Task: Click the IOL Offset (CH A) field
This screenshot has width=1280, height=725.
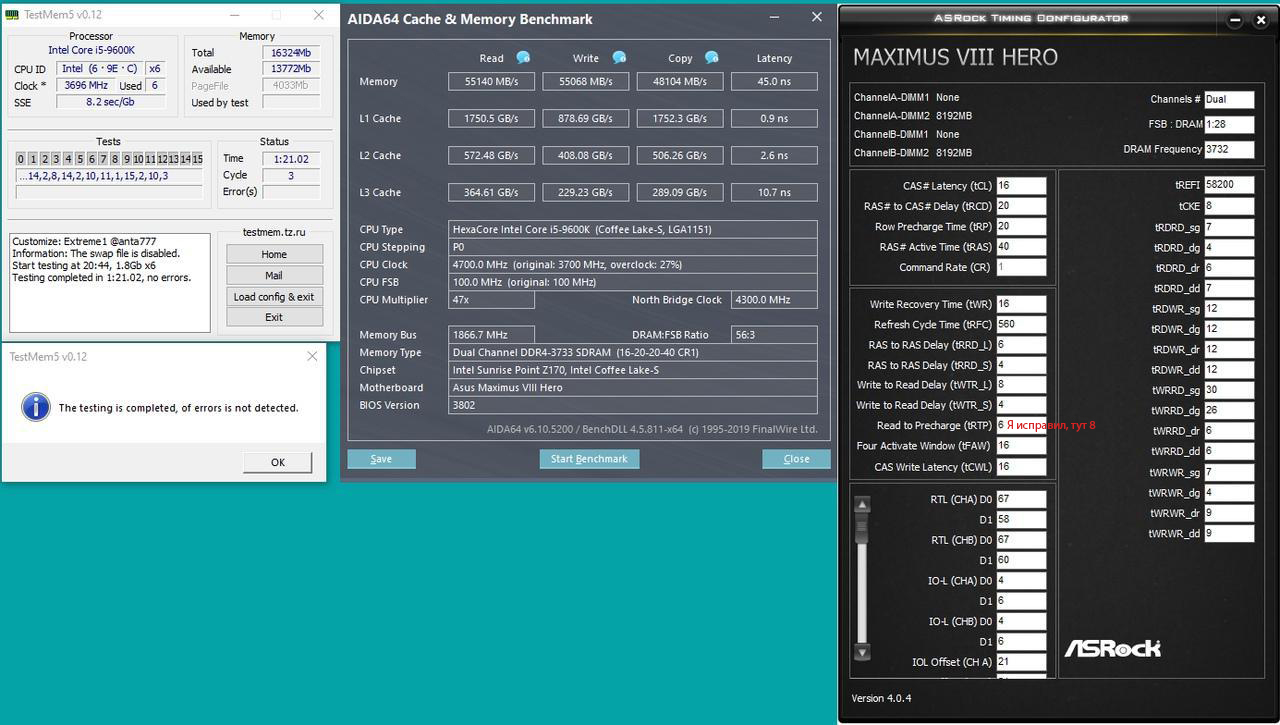Action: point(1021,662)
